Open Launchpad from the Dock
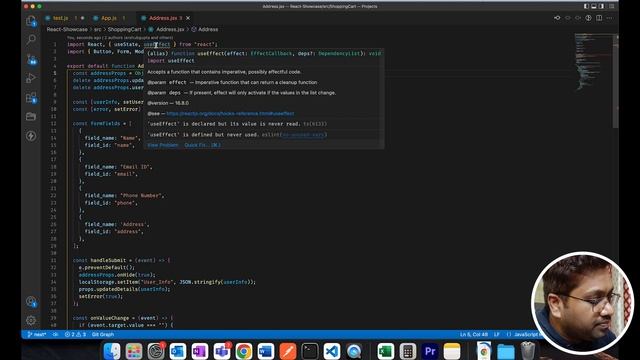The height and width of the screenshot is (360, 640). pos(134,351)
